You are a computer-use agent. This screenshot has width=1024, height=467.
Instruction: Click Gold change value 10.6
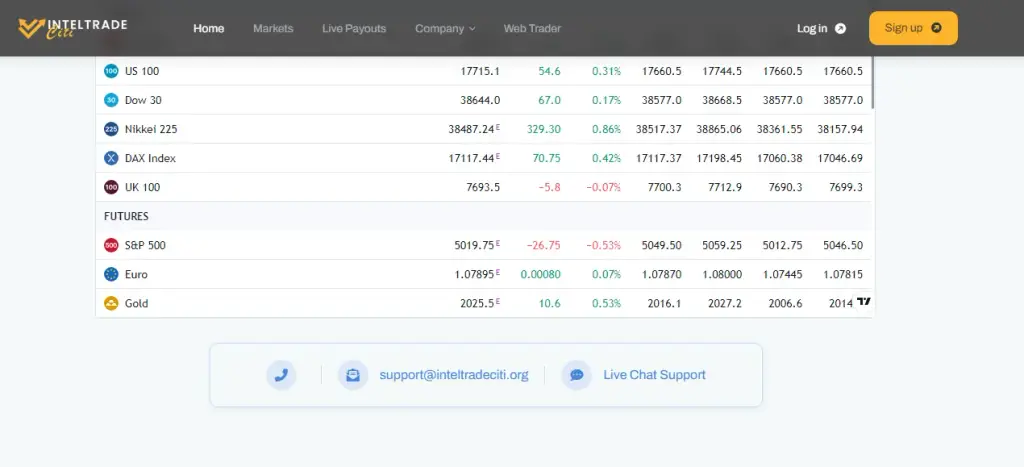pos(549,304)
